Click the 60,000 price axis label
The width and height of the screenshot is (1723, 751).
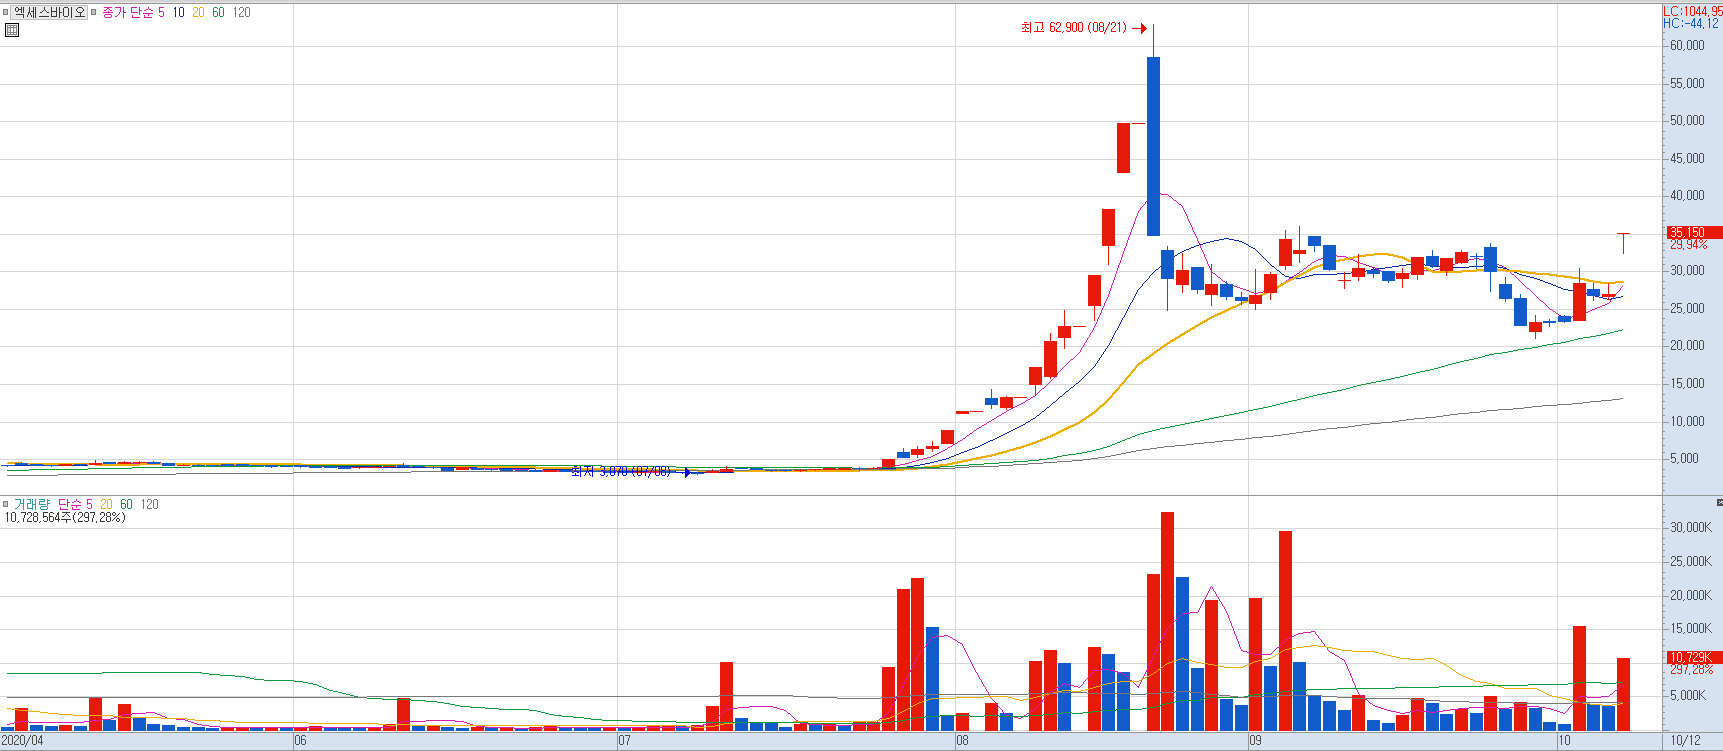[x=1687, y=45]
